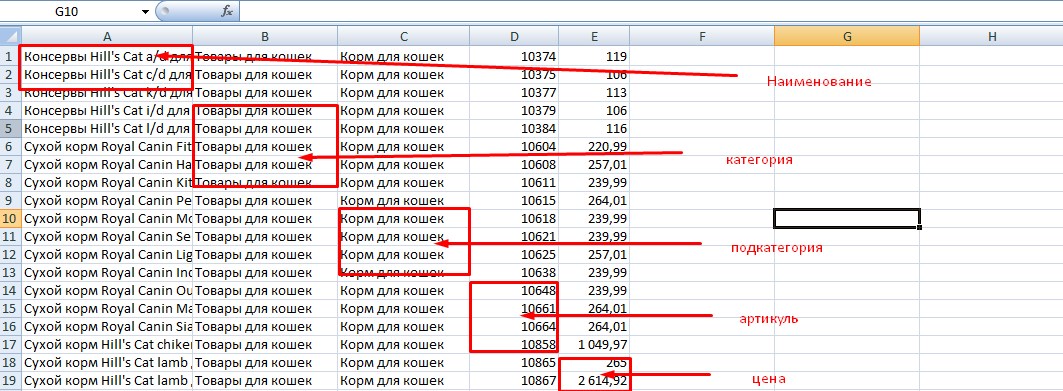The height and width of the screenshot is (391, 1063).
Task: Click price cell 220,99
Action: tap(594, 146)
